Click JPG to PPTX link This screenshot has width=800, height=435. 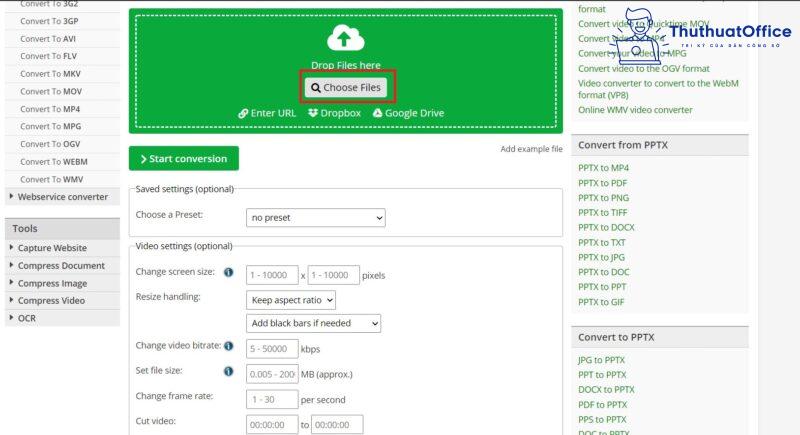click(601, 360)
